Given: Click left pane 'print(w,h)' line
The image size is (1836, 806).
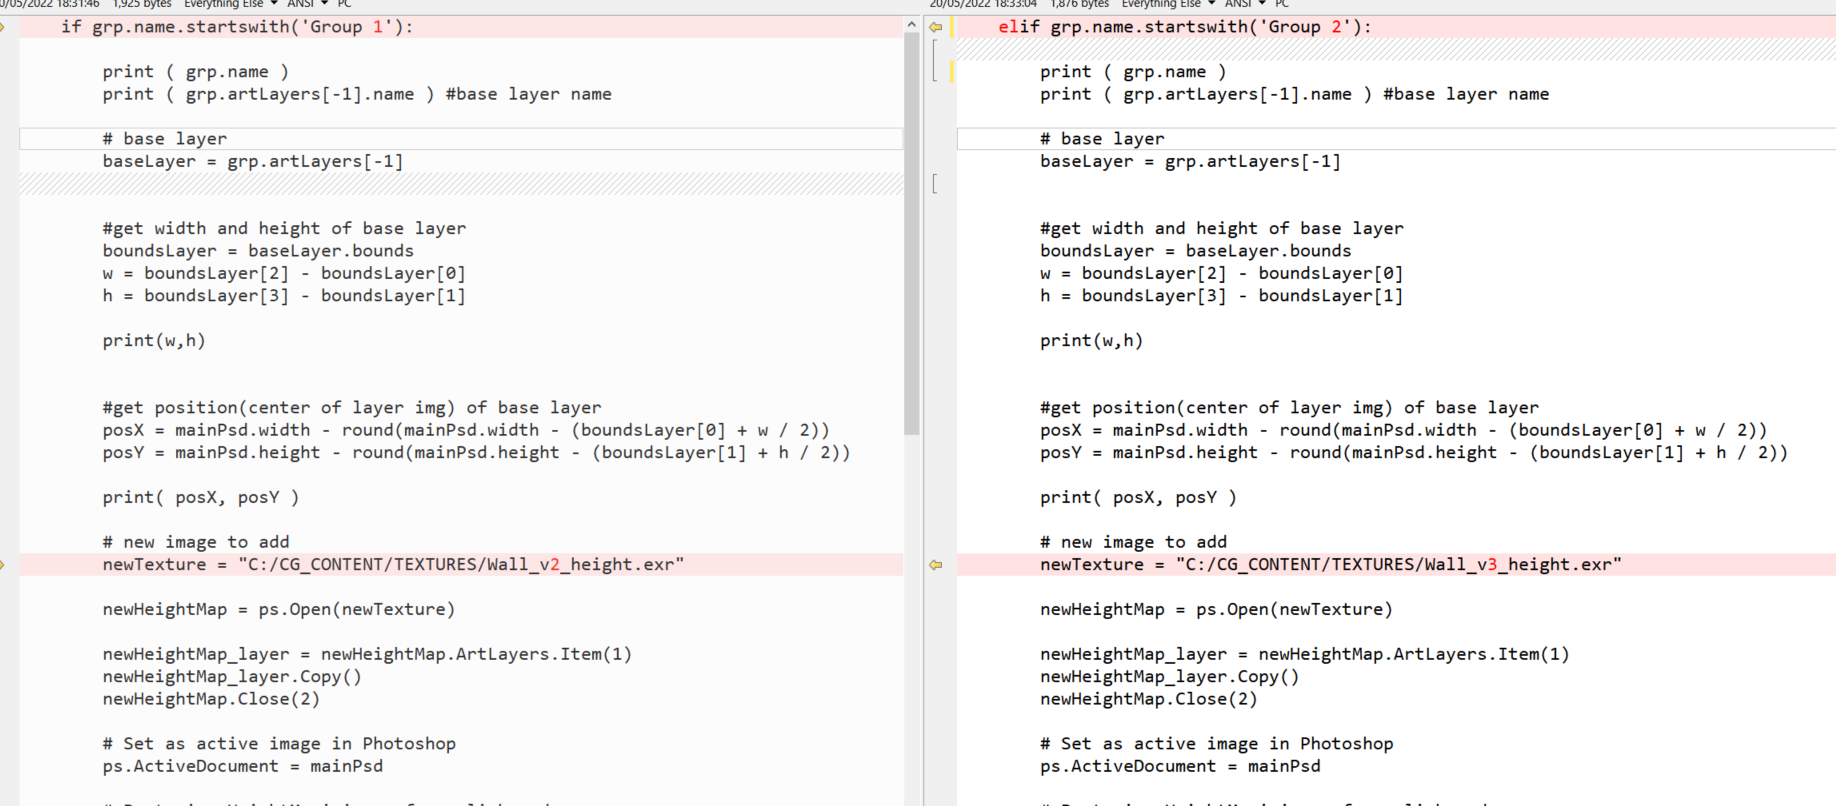Looking at the screenshot, I should (x=154, y=341).
